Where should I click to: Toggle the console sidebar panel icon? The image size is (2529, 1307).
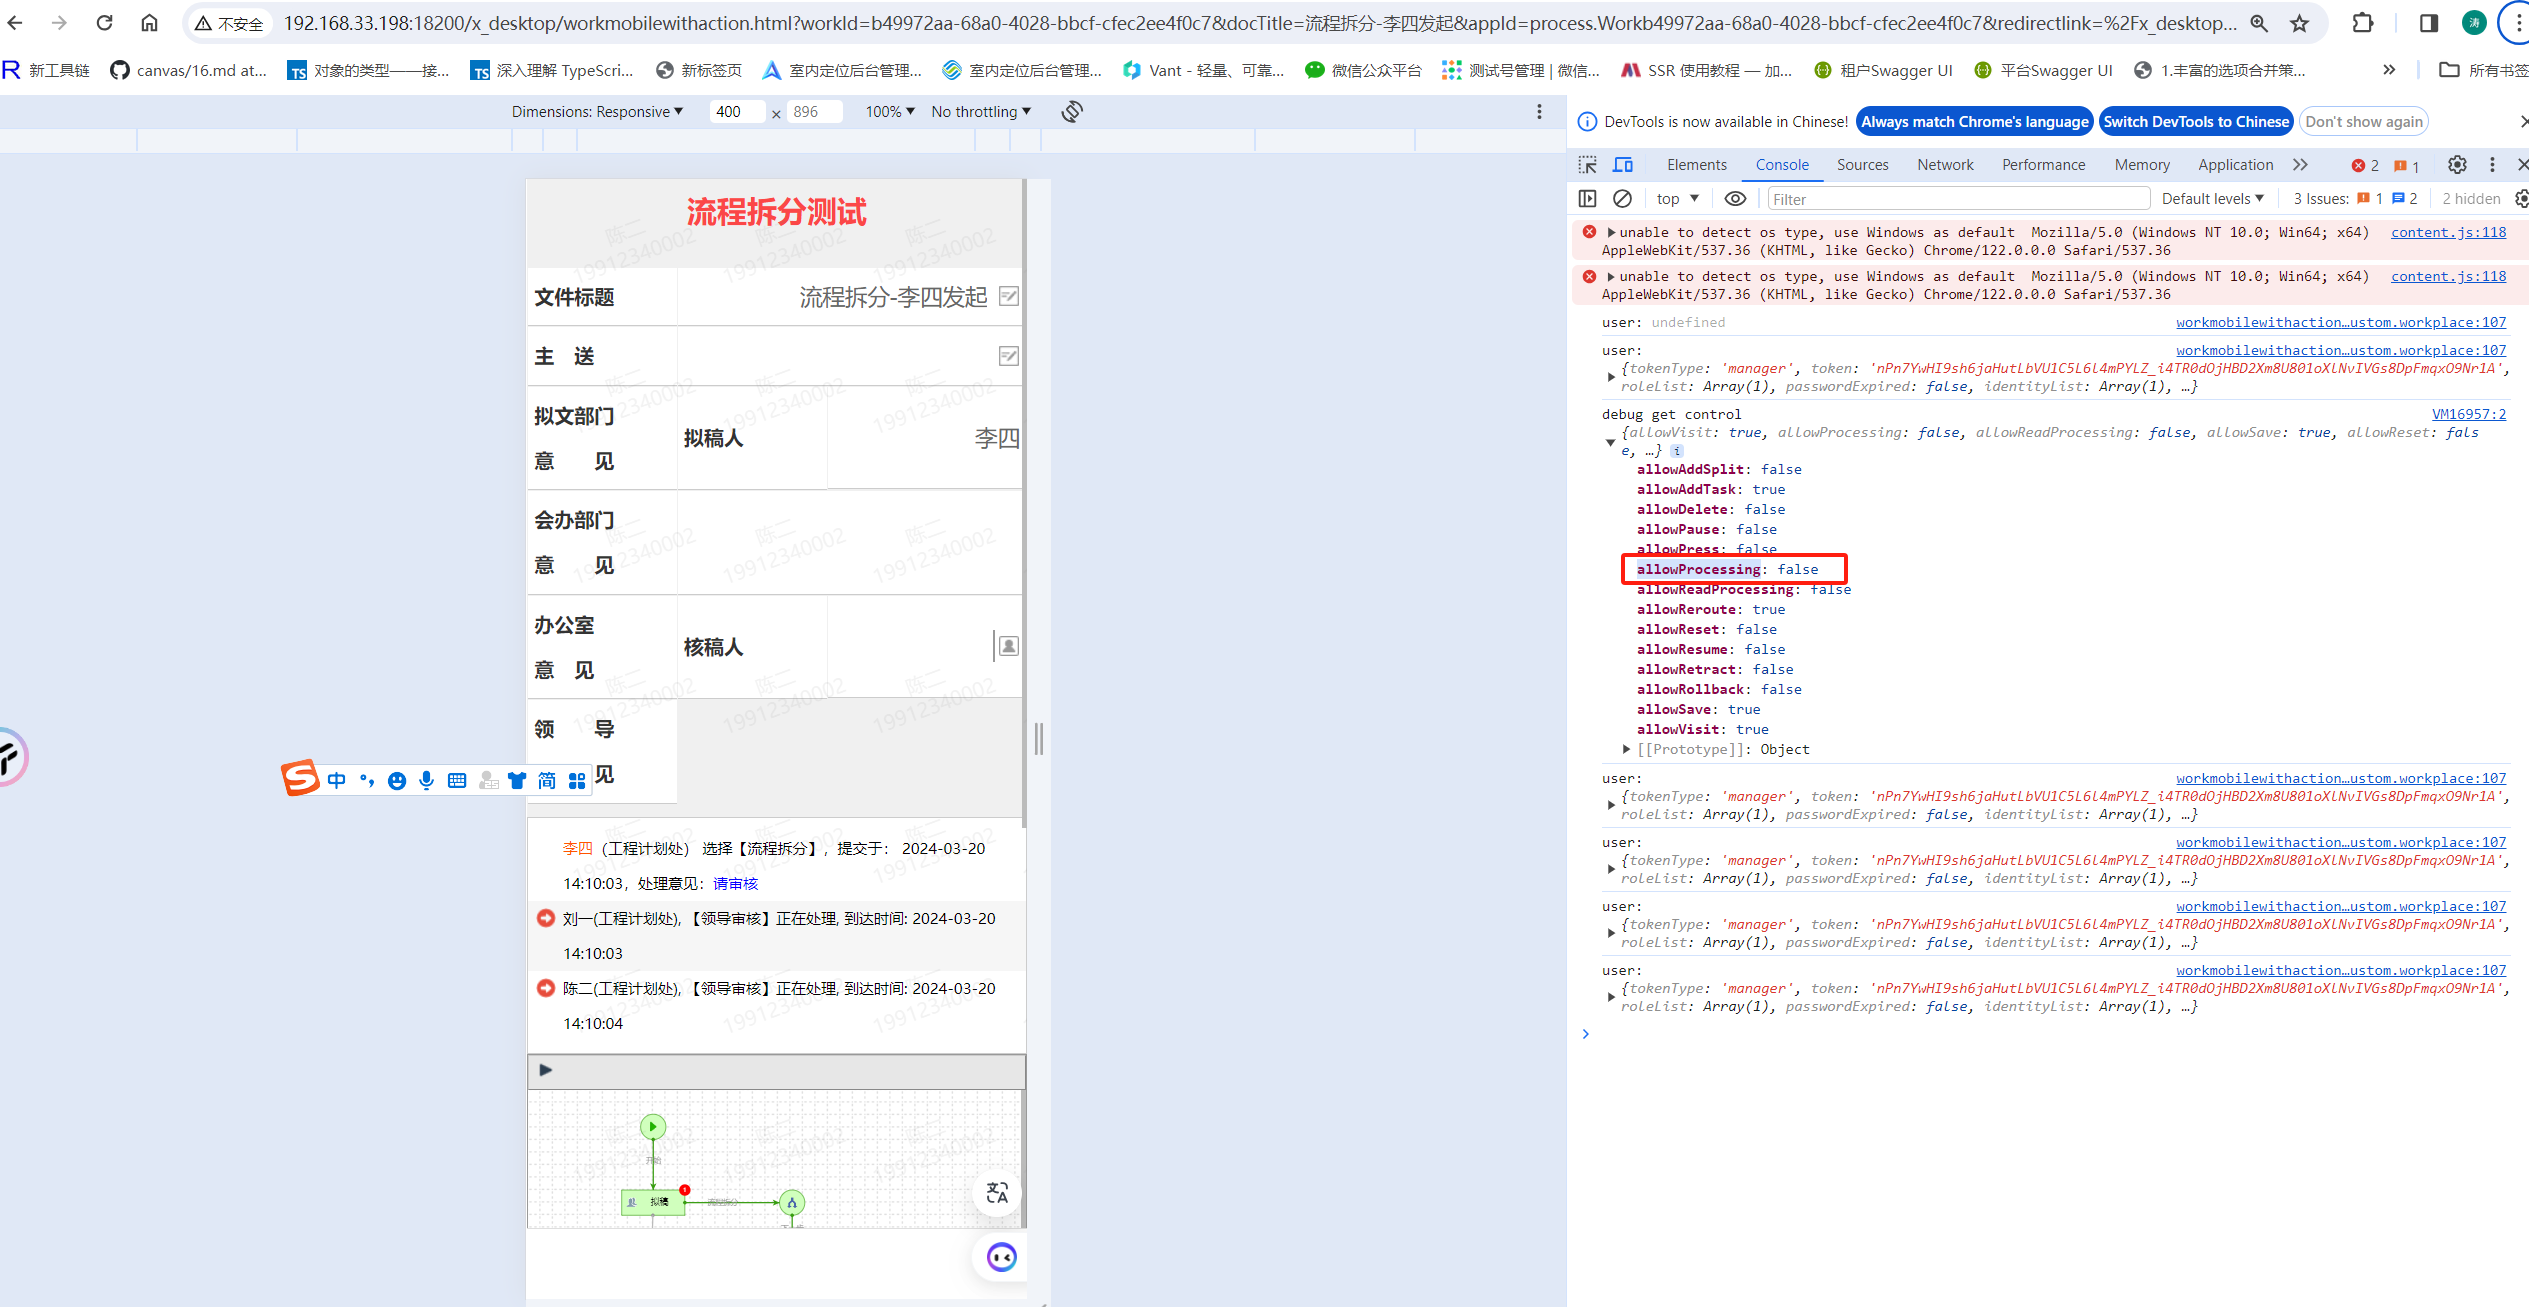pos(1587,199)
